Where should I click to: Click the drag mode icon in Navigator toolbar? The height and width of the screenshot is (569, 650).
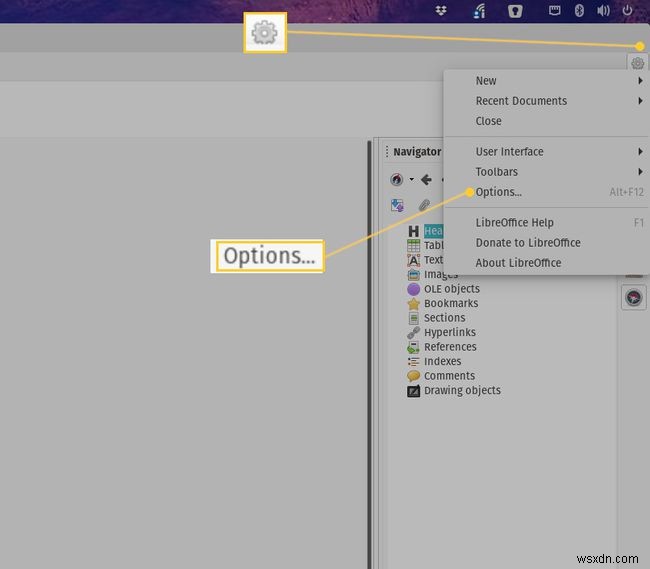coord(397,205)
